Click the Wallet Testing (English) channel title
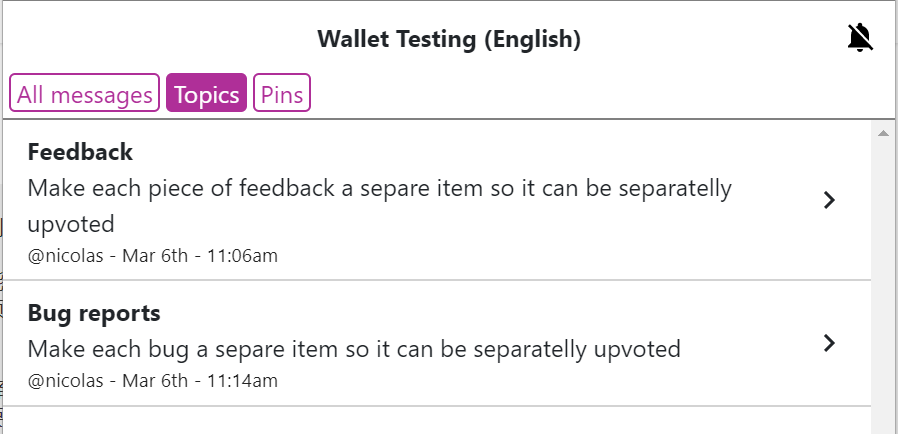Screen dimensions: 898x434 tap(449, 39)
